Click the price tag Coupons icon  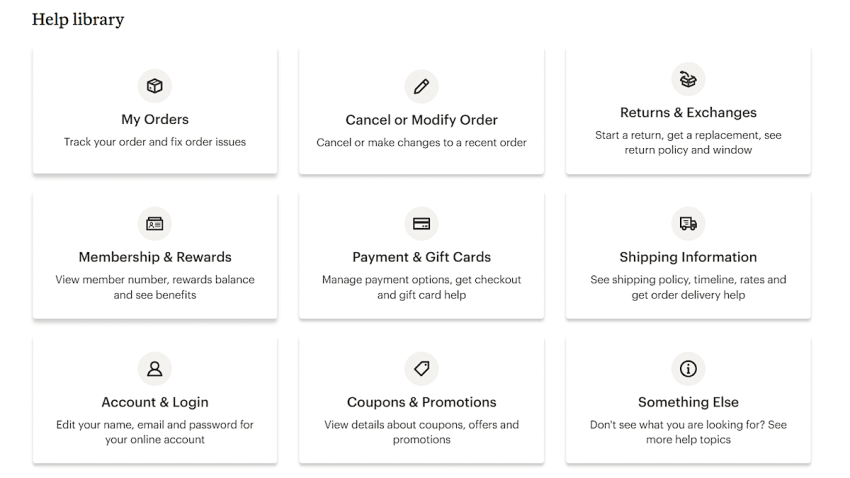point(421,369)
